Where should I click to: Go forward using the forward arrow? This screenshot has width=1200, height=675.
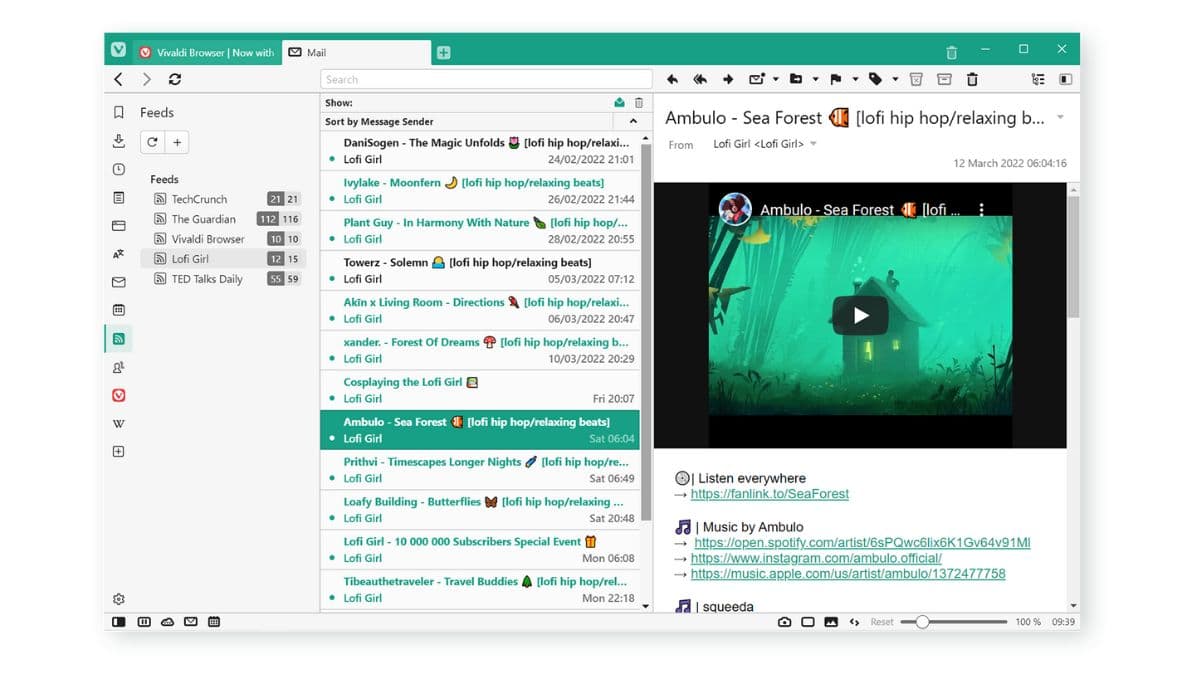(147, 79)
